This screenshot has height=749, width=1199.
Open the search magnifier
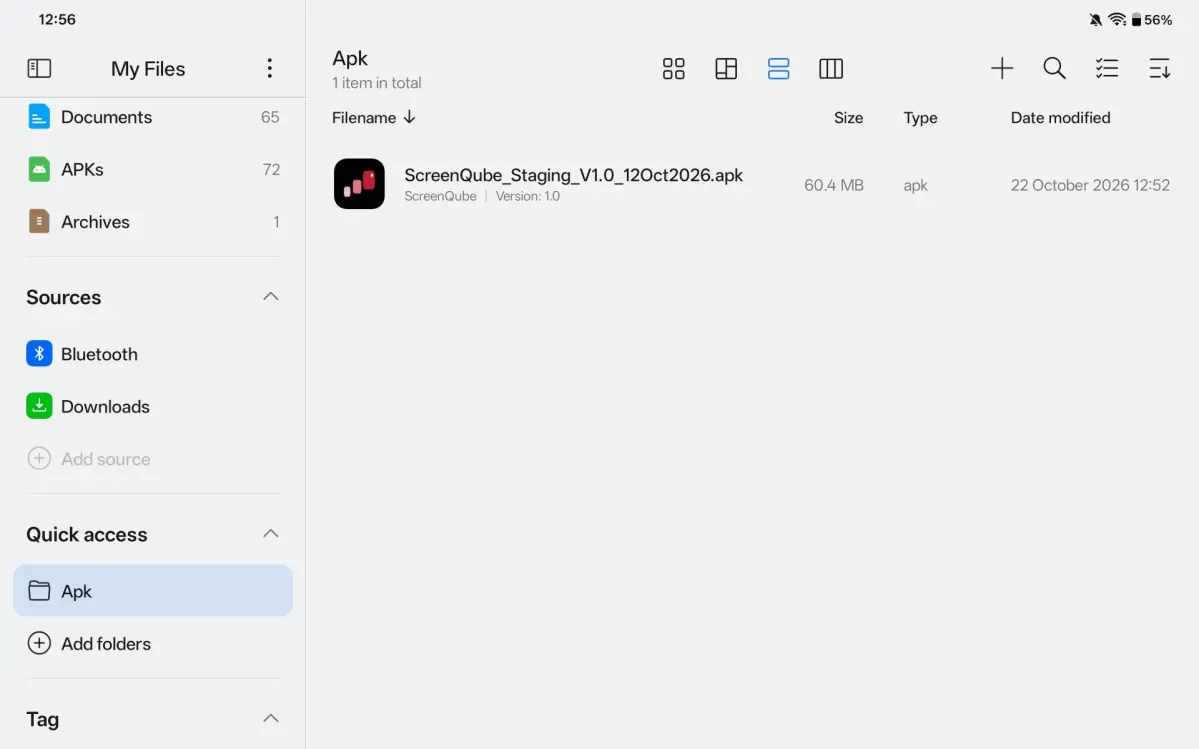pos(1054,68)
